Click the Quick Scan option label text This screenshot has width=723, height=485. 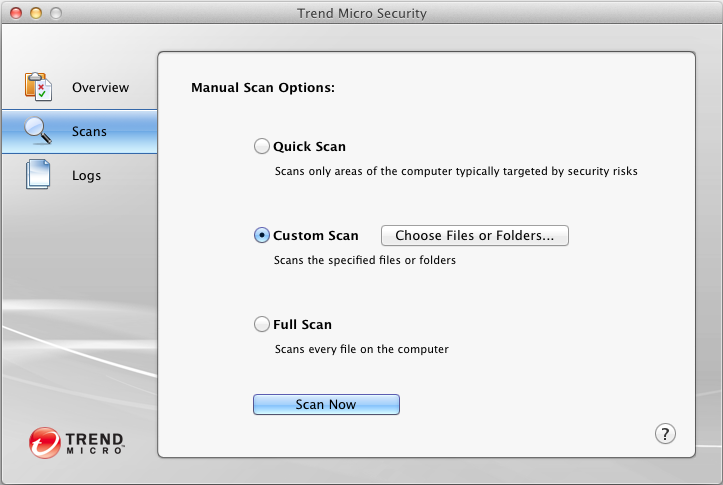click(x=309, y=147)
